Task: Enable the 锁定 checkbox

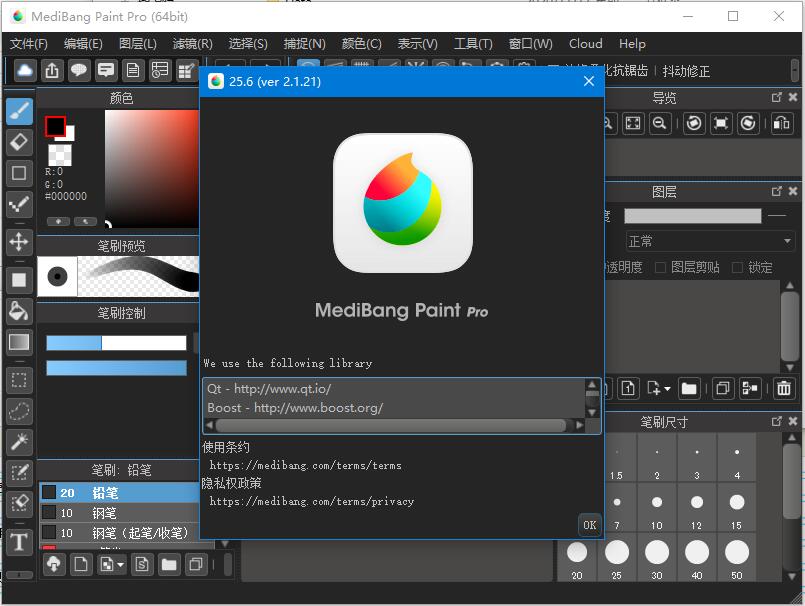Action: (x=737, y=267)
